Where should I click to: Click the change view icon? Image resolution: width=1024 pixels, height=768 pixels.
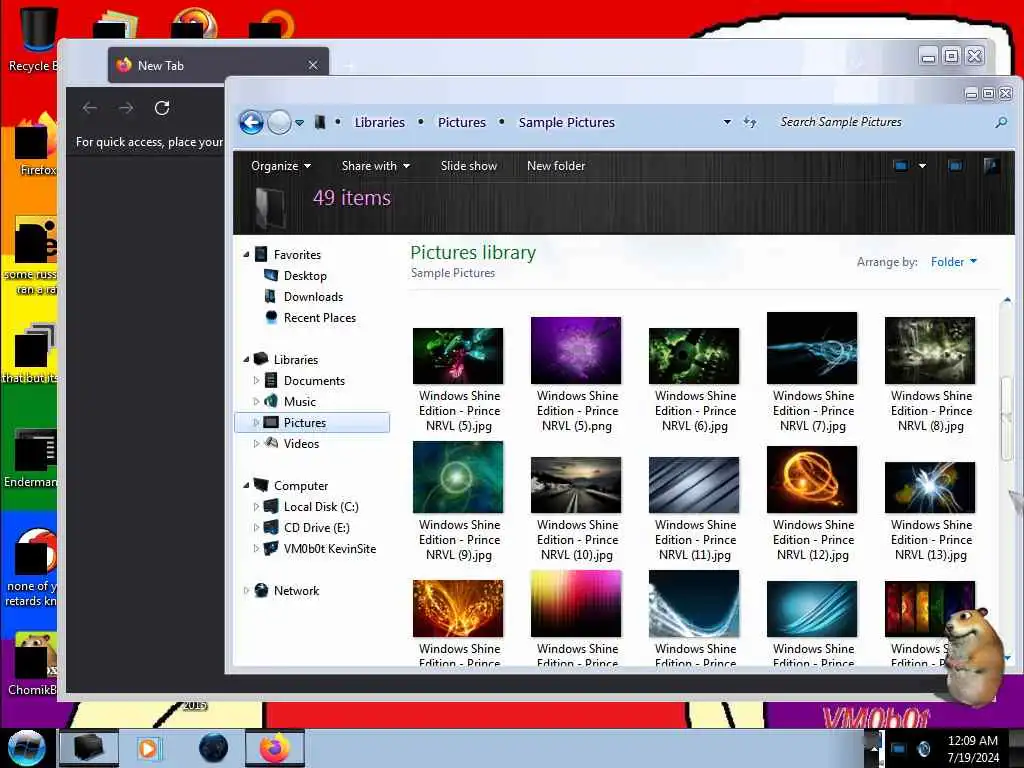901,166
